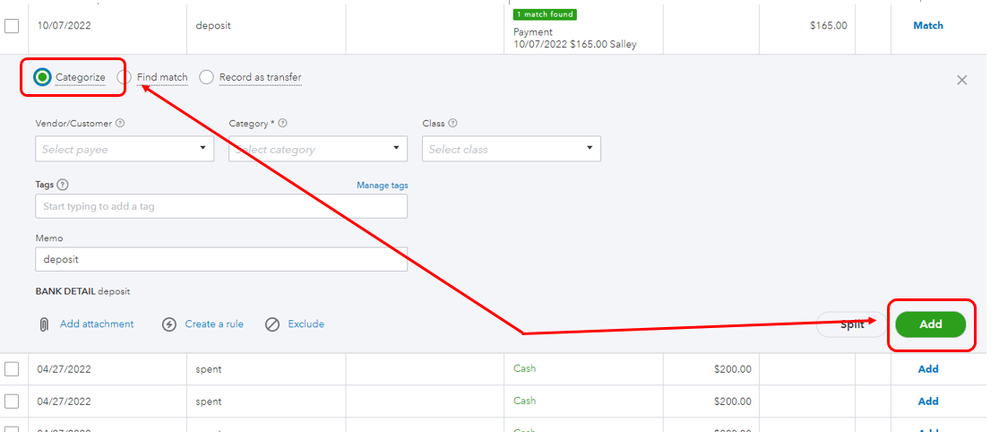Select the Categorize radio button
The width and height of the screenshot is (999, 432).
click(42, 77)
